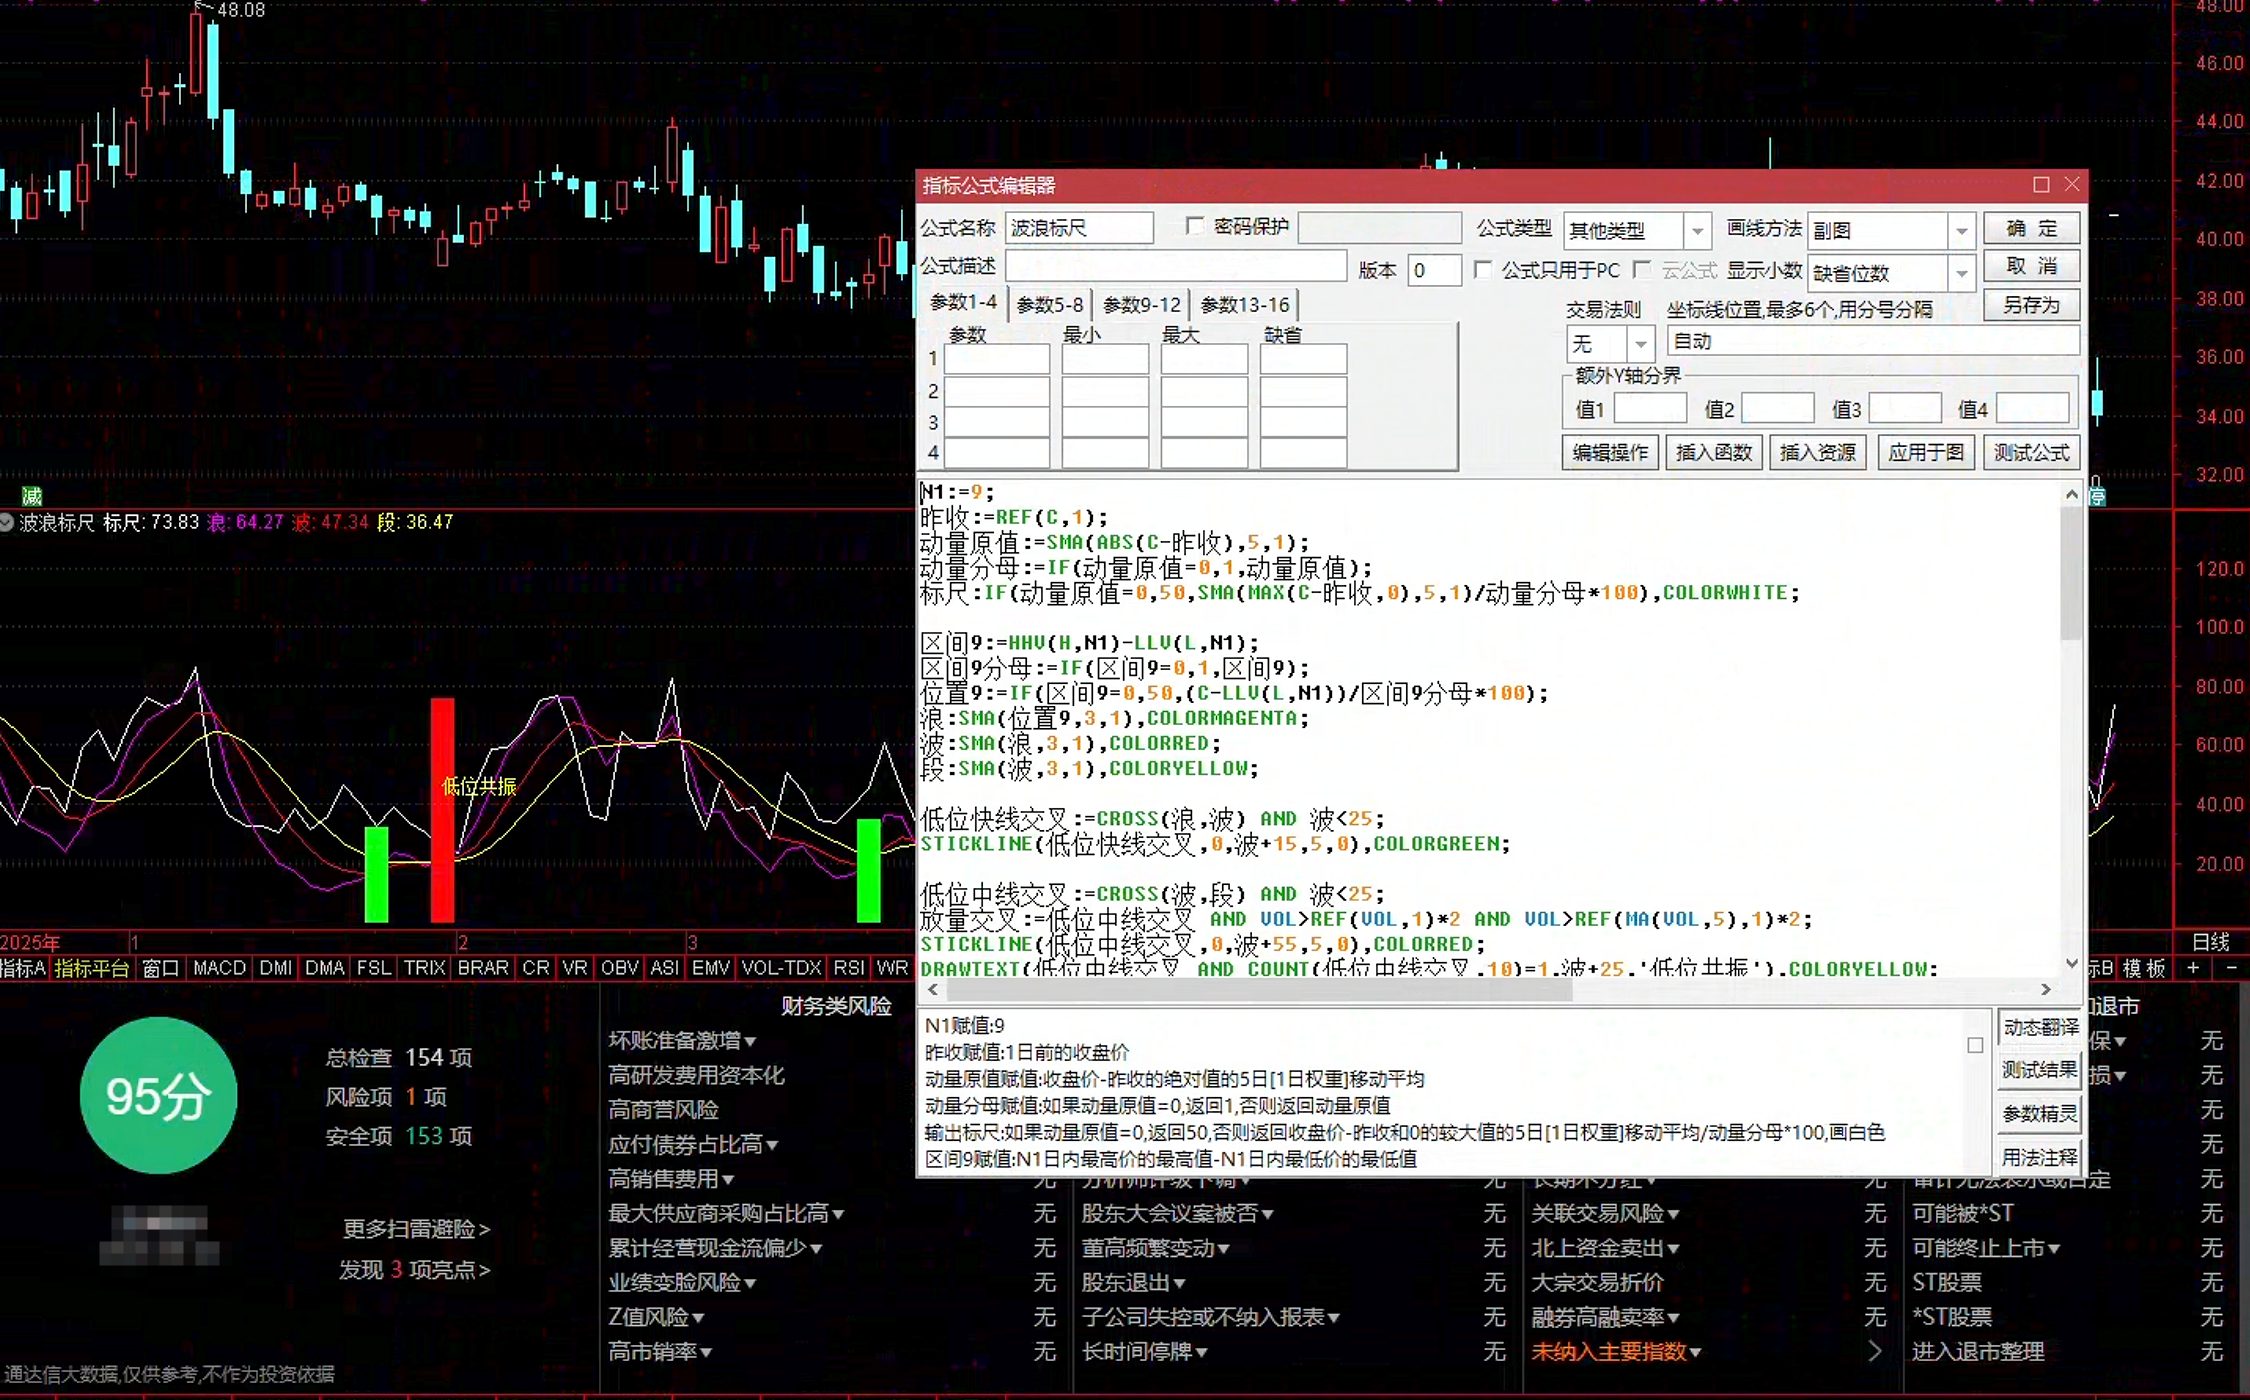Click the 坐标线位置 field showing 自动
The image size is (2250, 1400).
[1873, 342]
